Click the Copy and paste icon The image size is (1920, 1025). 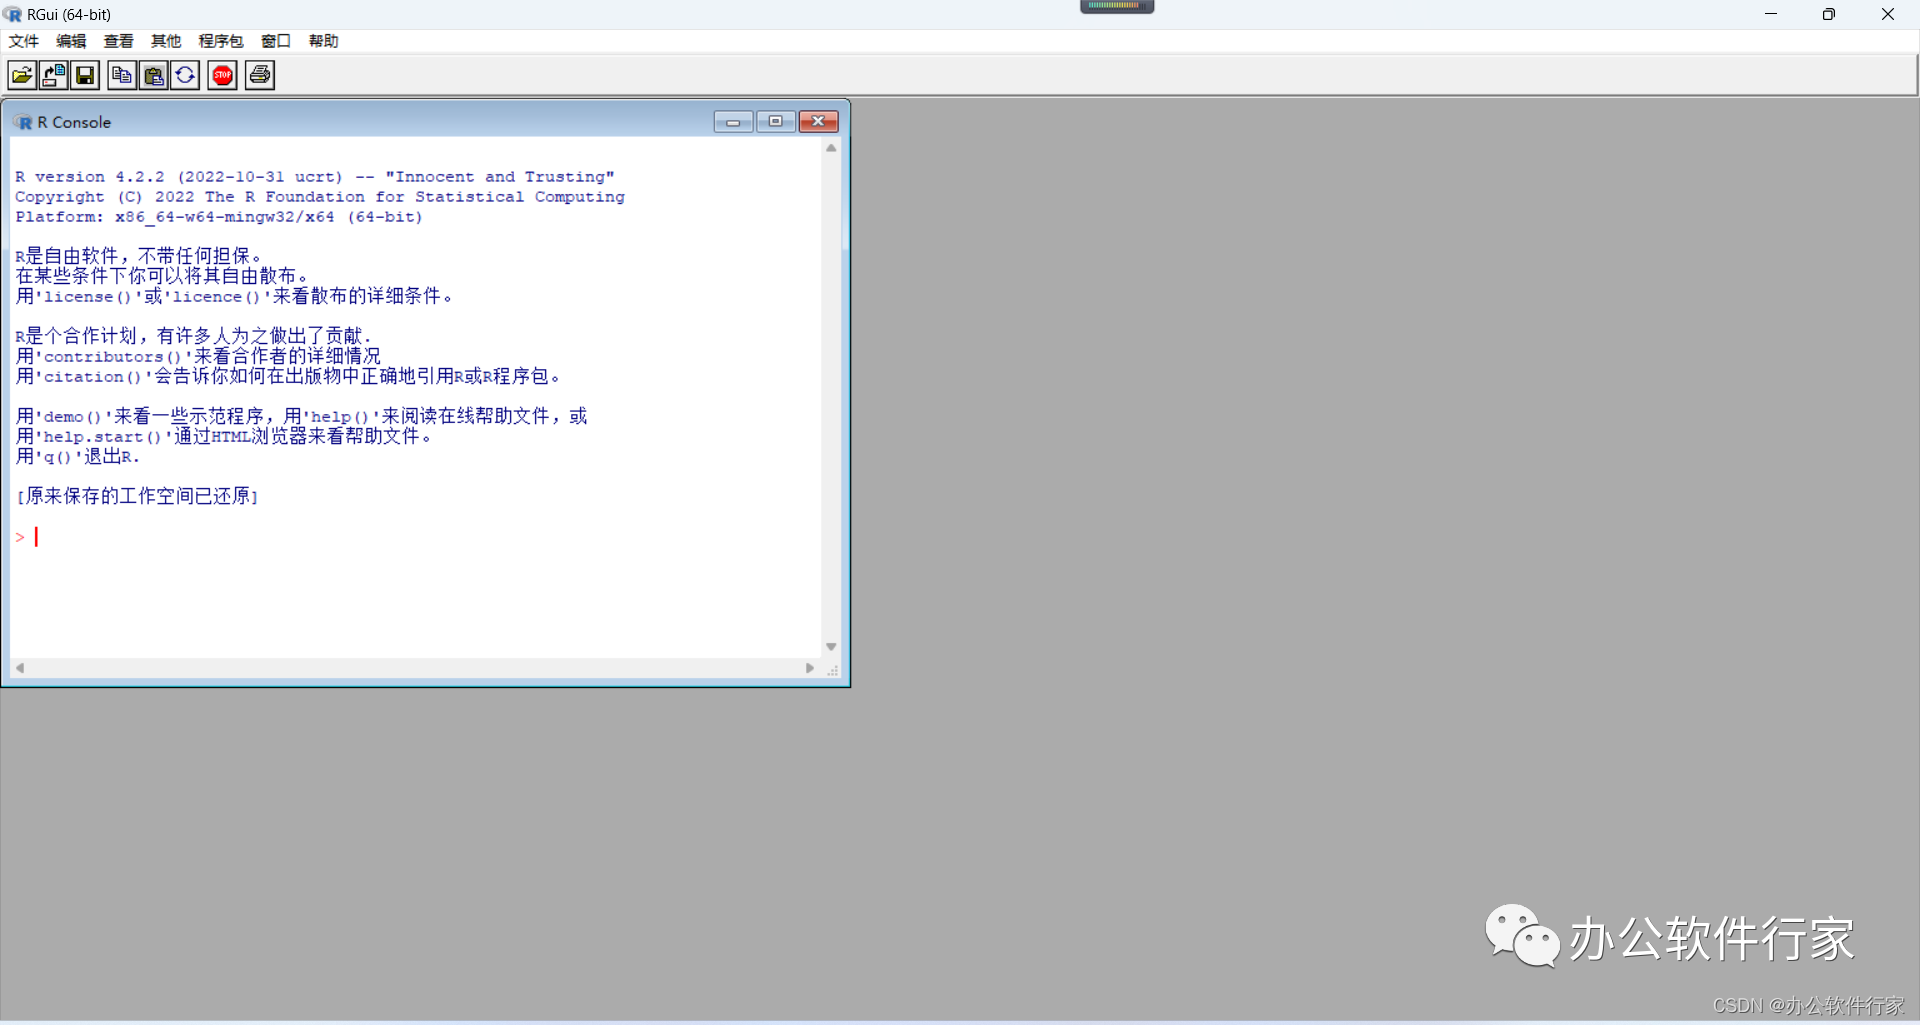coord(185,75)
